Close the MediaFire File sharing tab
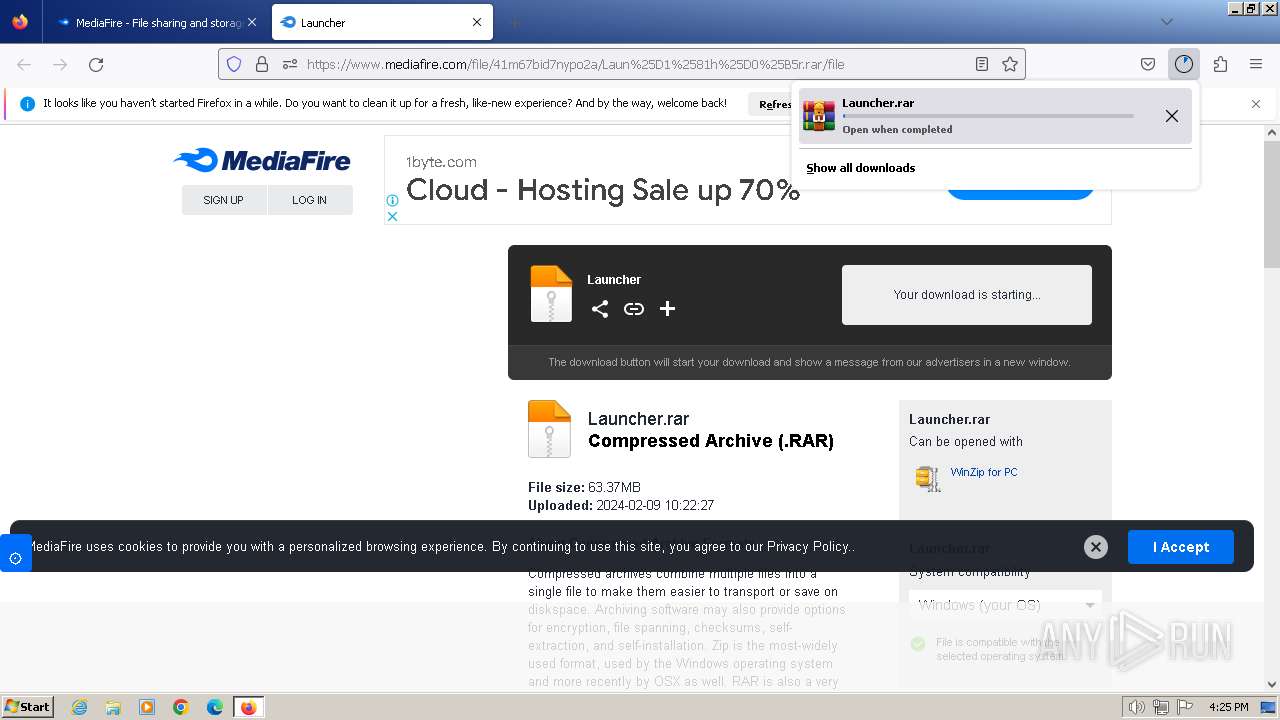 pos(251,22)
